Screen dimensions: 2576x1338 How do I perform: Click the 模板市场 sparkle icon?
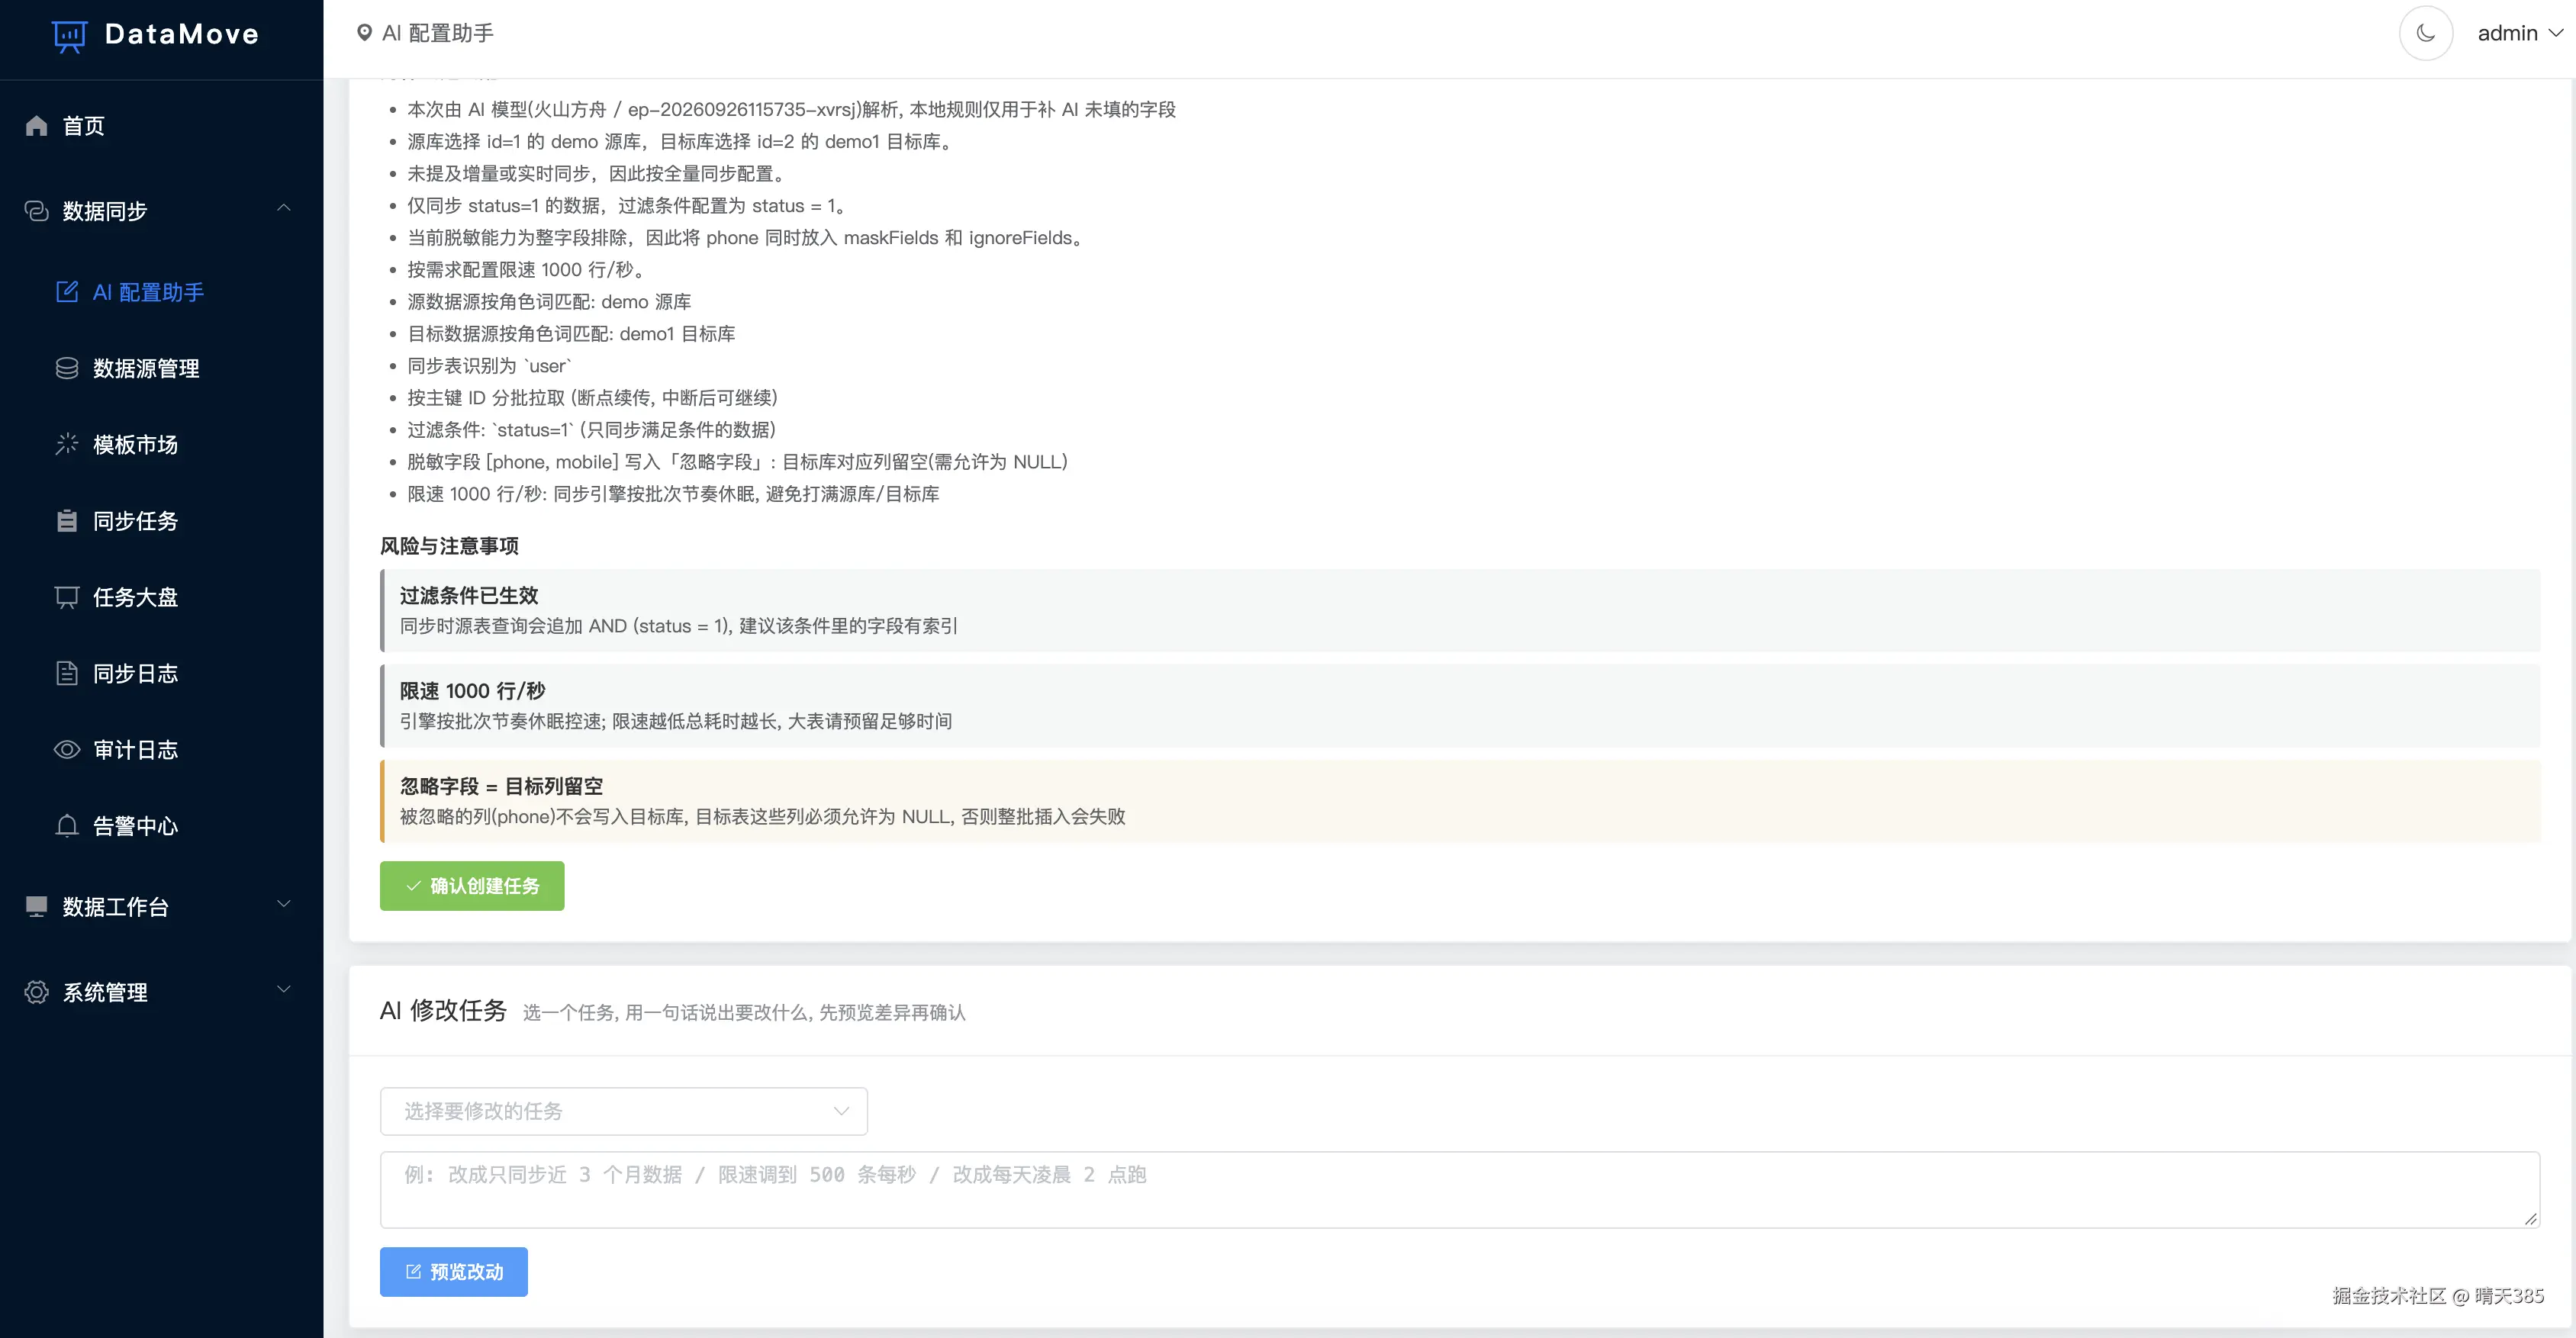pyautogui.click(x=67, y=444)
